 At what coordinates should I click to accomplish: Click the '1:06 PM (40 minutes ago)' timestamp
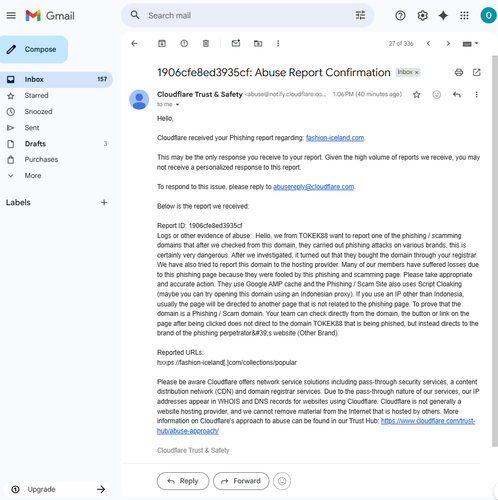367,94
